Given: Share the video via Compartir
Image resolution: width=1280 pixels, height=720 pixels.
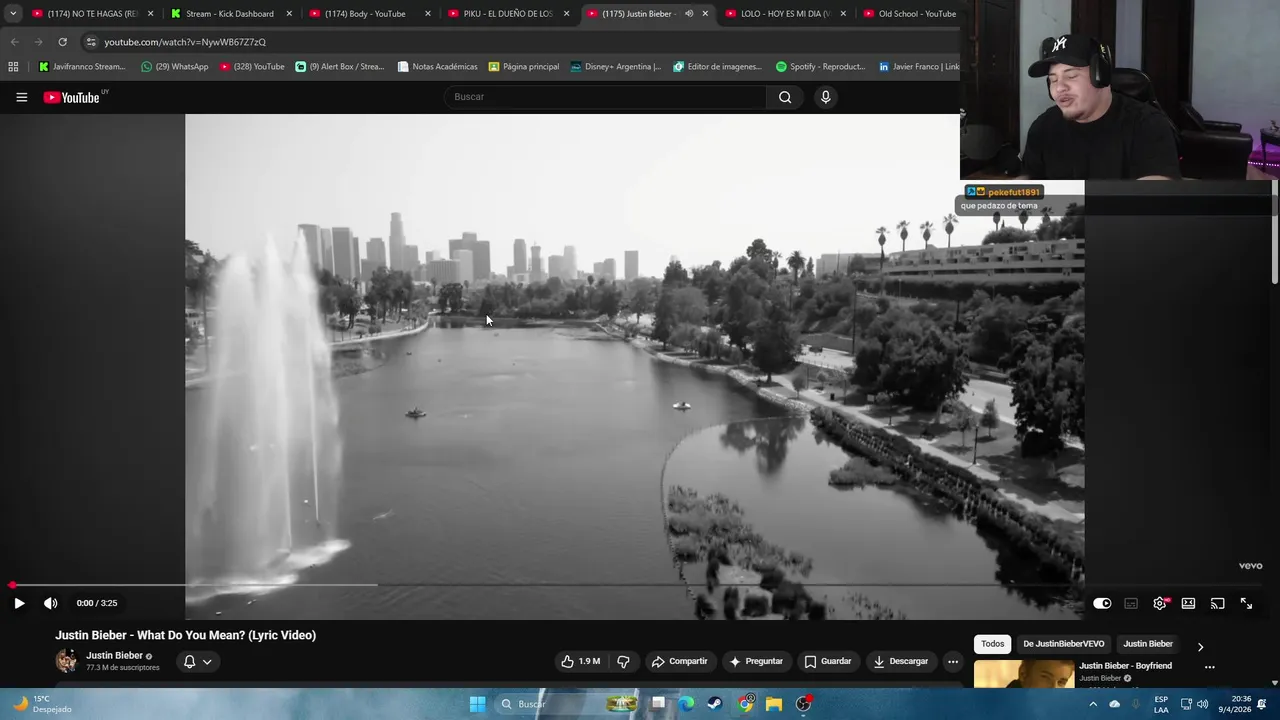Looking at the screenshot, I should tap(679, 661).
